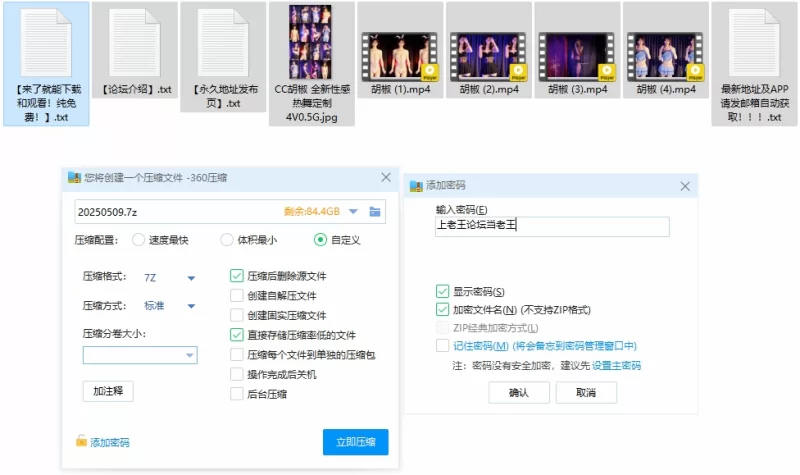Enable 压缩每个文件到单独的压缩包 checkbox
The height and width of the screenshot is (475, 800).
tap(237, 355)
